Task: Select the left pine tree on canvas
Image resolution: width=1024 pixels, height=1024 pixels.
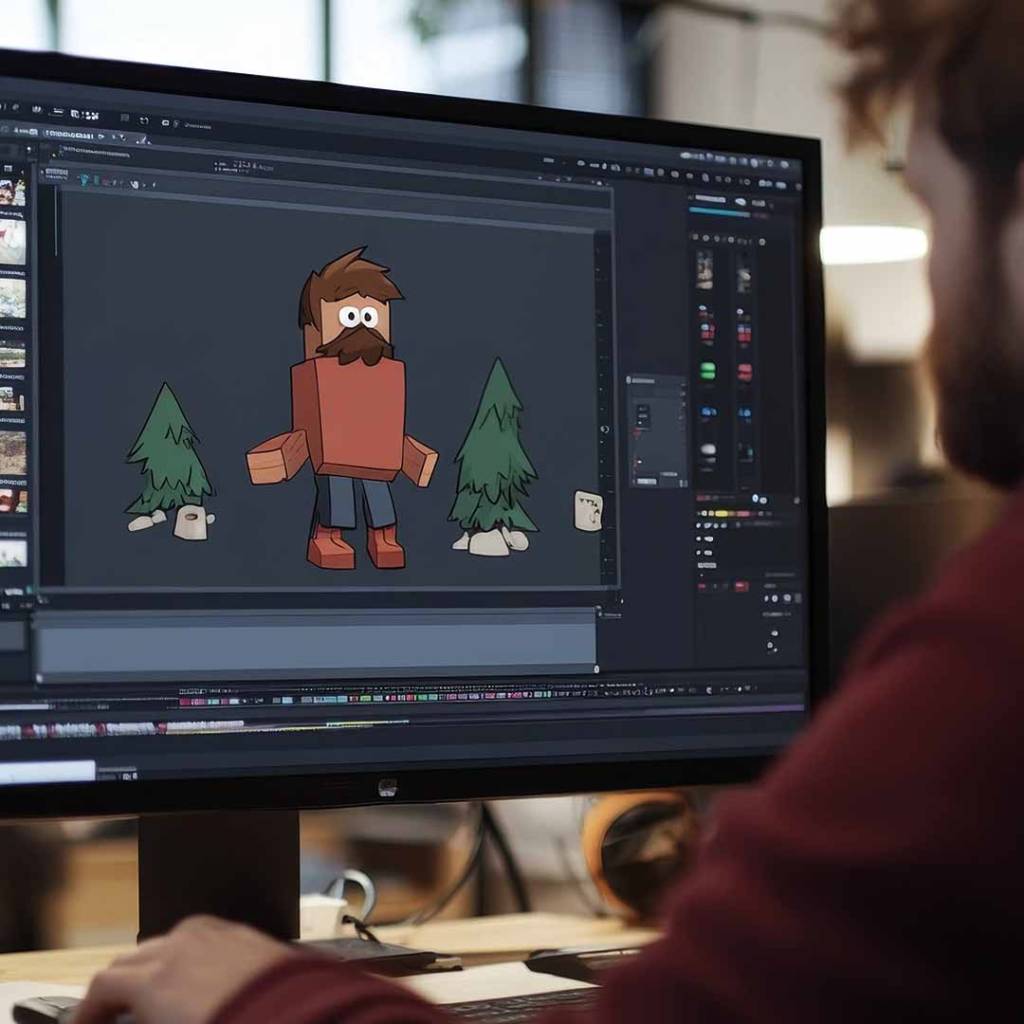Action: [168, 449]
